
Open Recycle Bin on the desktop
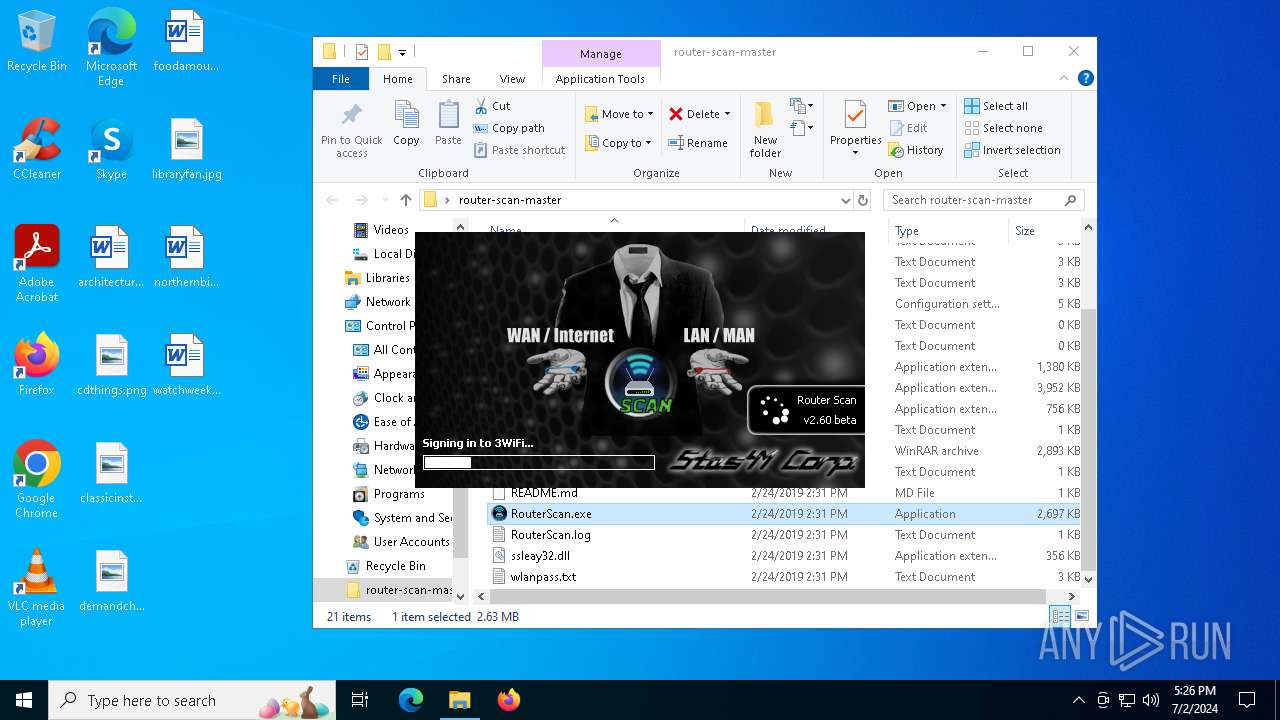tap(37, 43)
